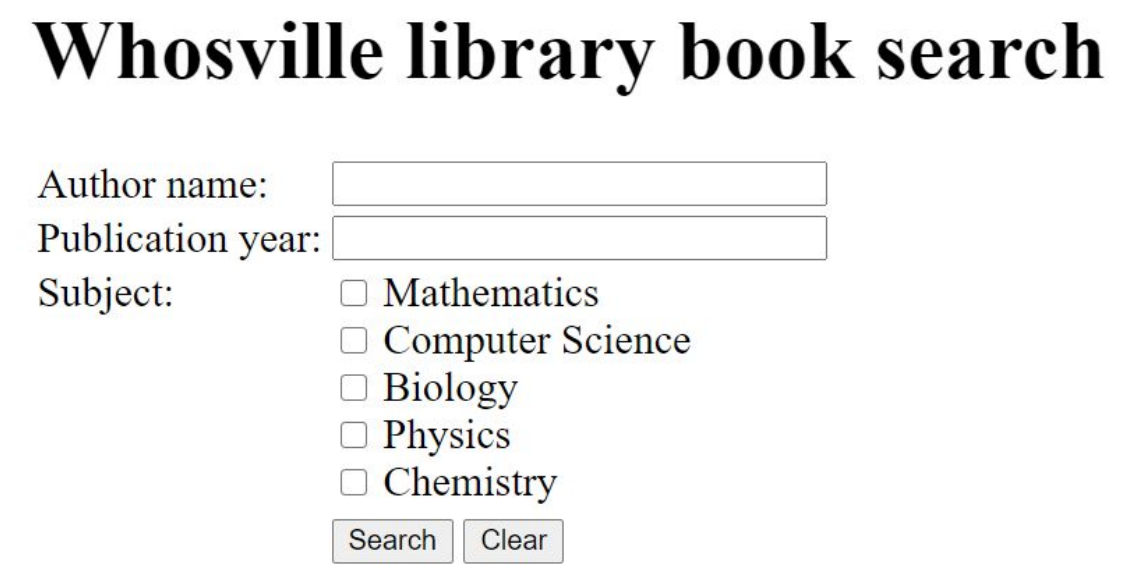Image resolution: width=1122 pixels, height=580 pixels.
Task: Click the "Mathematics" label text
Action: tap(491, 293)
